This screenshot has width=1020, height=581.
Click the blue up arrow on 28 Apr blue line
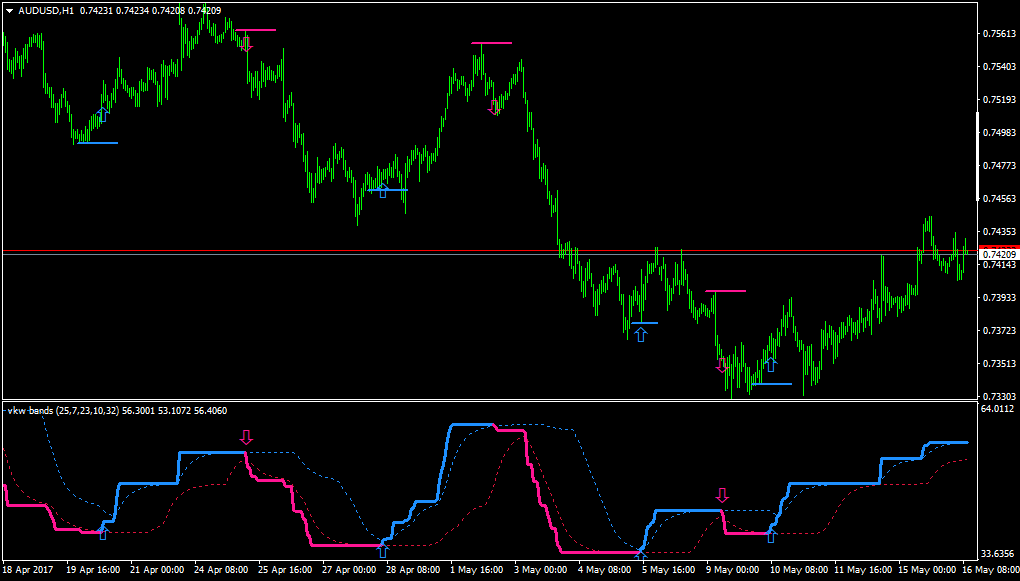(382, 190)
